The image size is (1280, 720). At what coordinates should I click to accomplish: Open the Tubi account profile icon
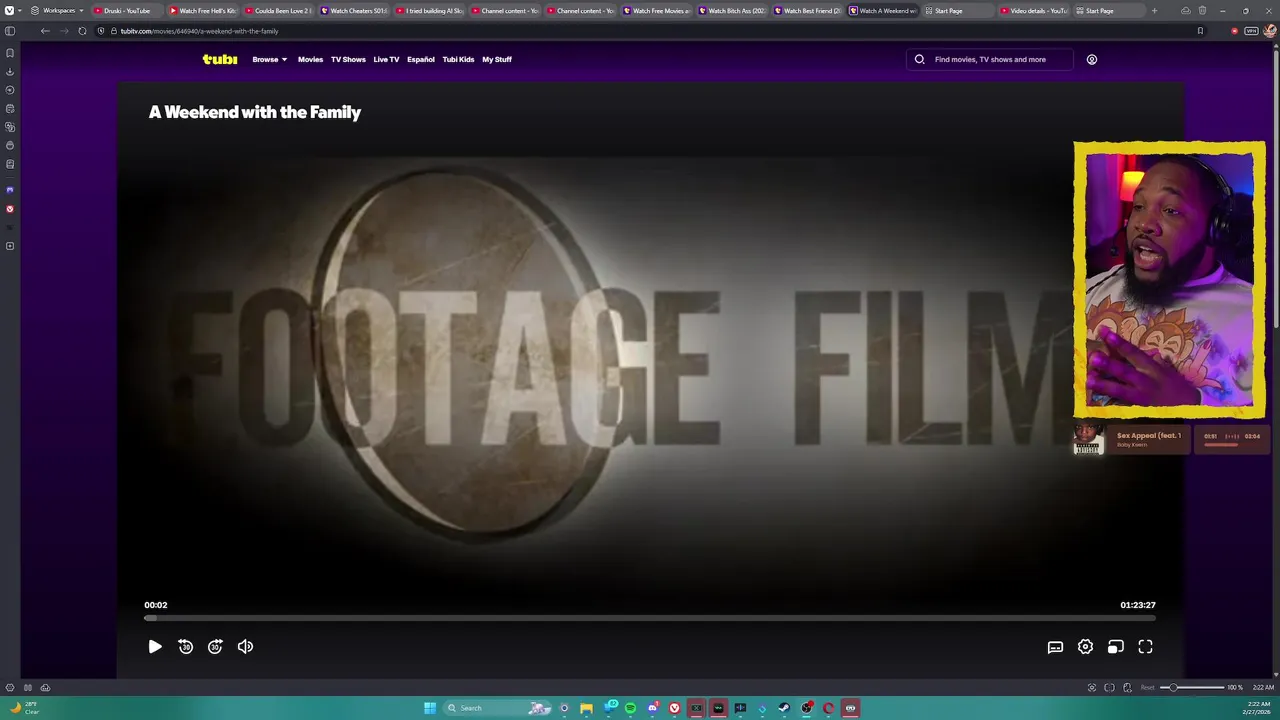click(x=1091, y=59)
